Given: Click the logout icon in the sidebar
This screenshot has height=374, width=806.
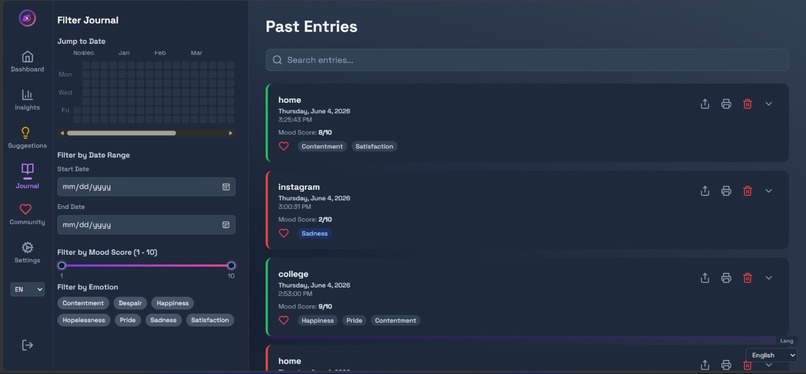Looking at the screenshot, I should 27,345.
